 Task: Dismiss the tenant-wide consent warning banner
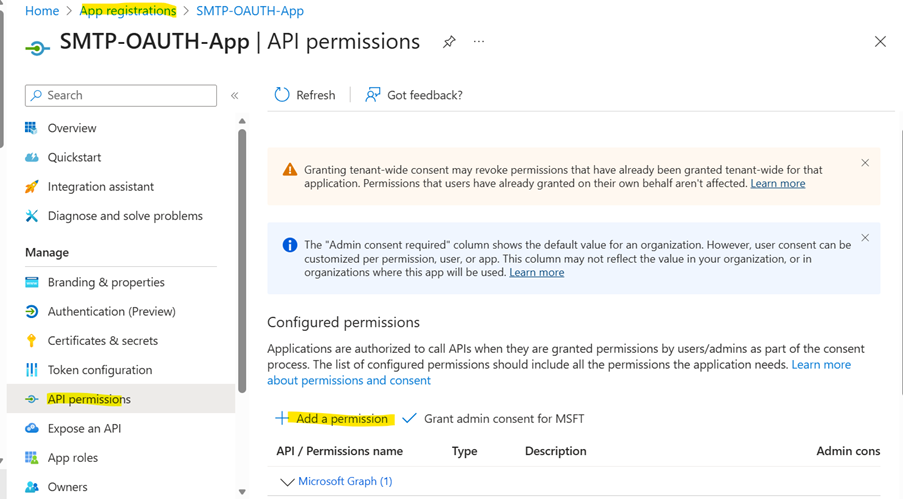(x=865, y=163)
